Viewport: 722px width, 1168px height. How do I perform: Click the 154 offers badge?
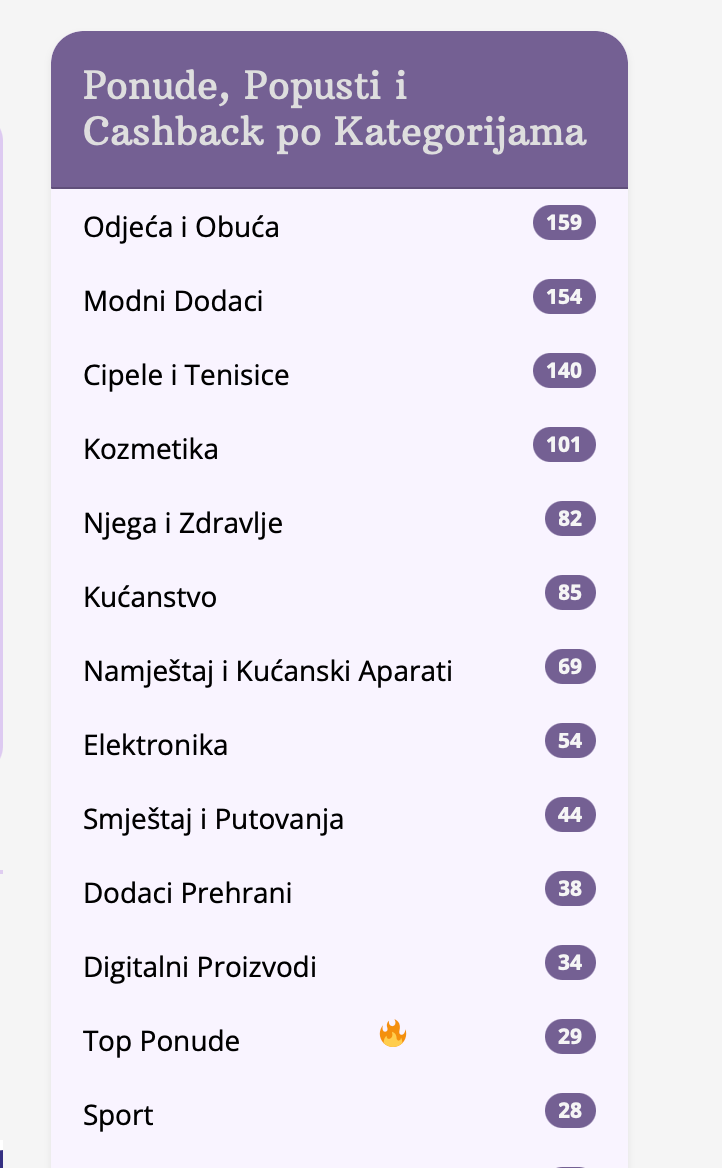[564, 297]
